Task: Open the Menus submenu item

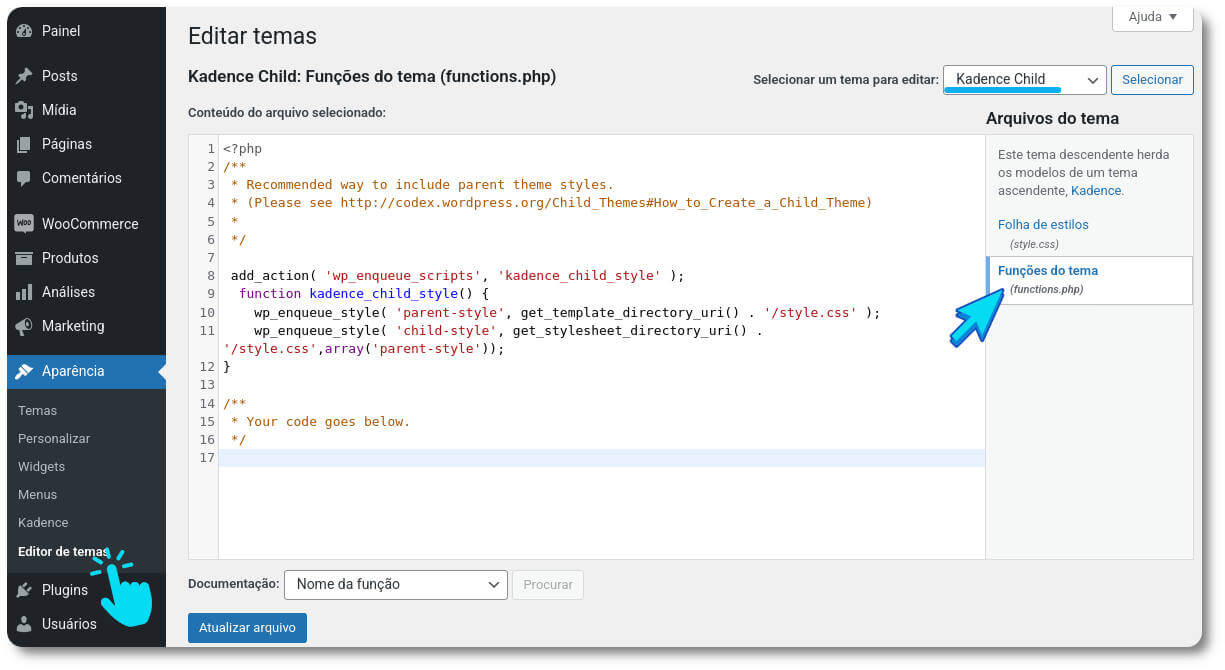Action: [x=37, y=495]
